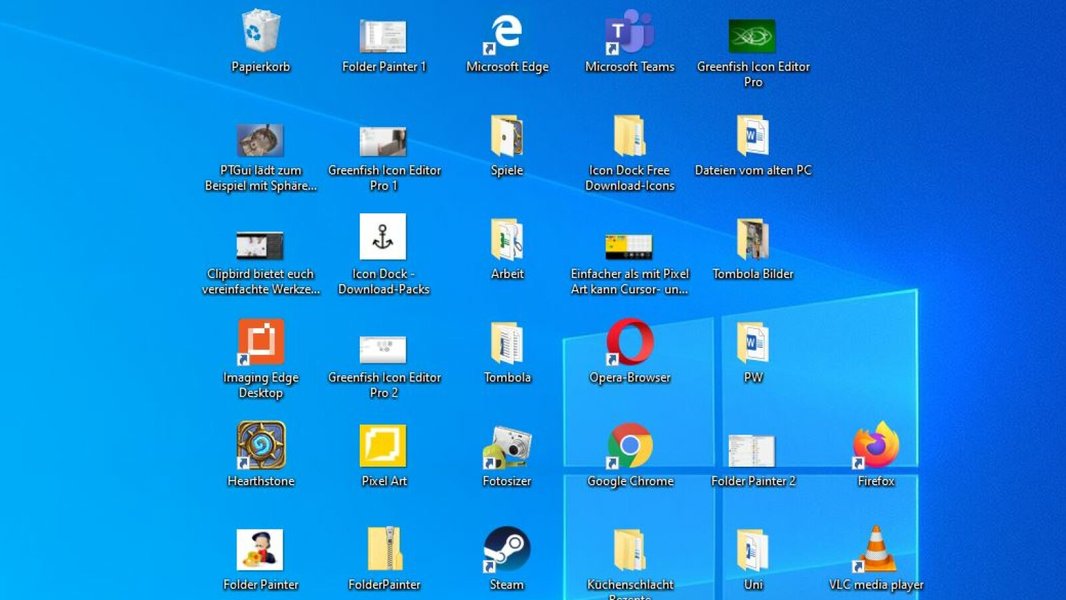Open the Papierkorb recycle bin icon

click(x=260, y=31)
